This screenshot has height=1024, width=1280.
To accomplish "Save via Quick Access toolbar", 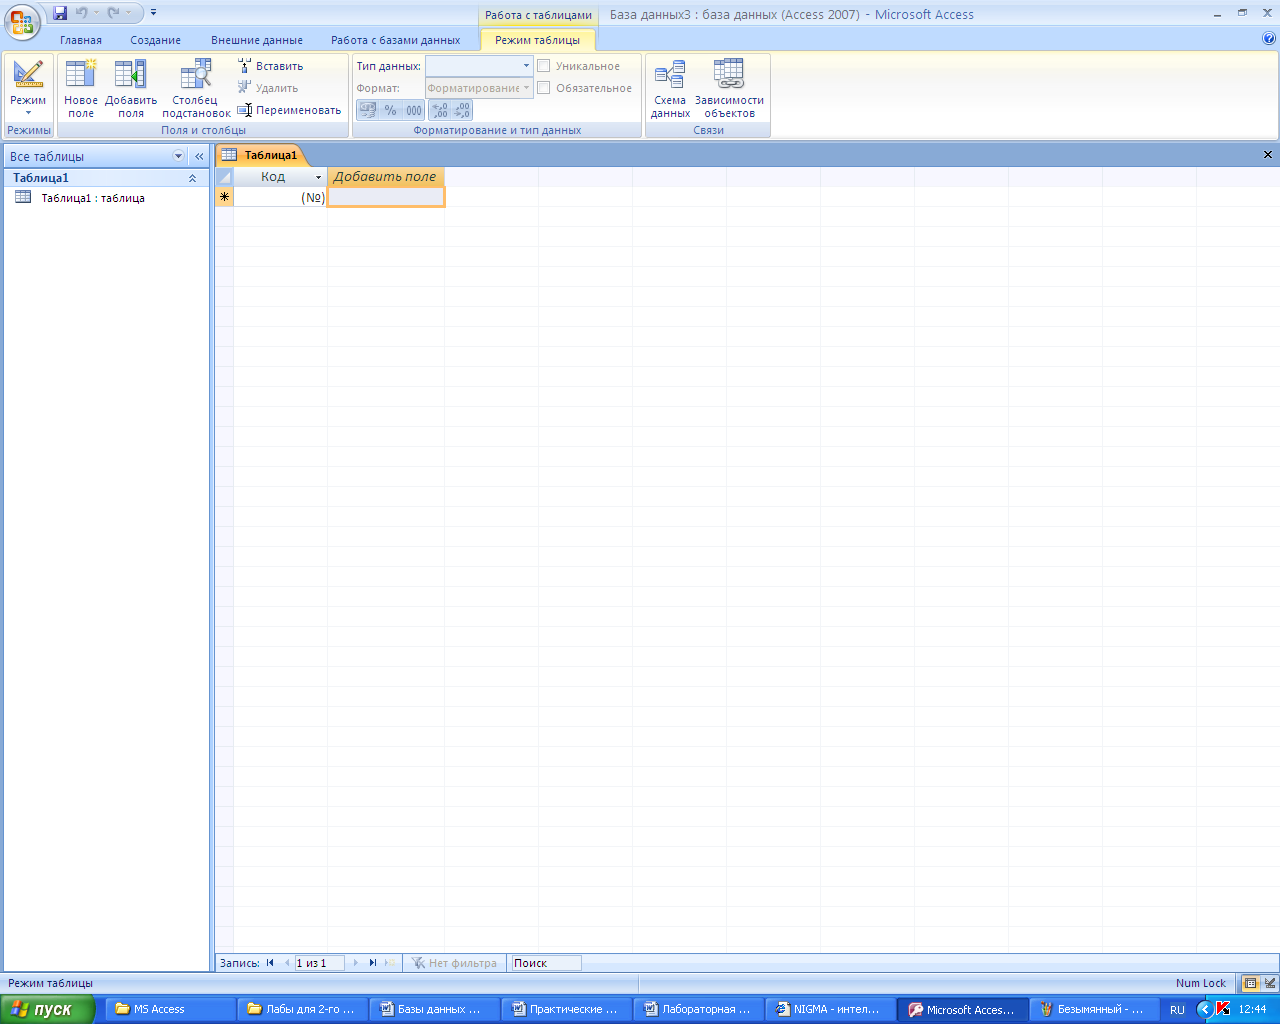I will (x=60, y=13).
